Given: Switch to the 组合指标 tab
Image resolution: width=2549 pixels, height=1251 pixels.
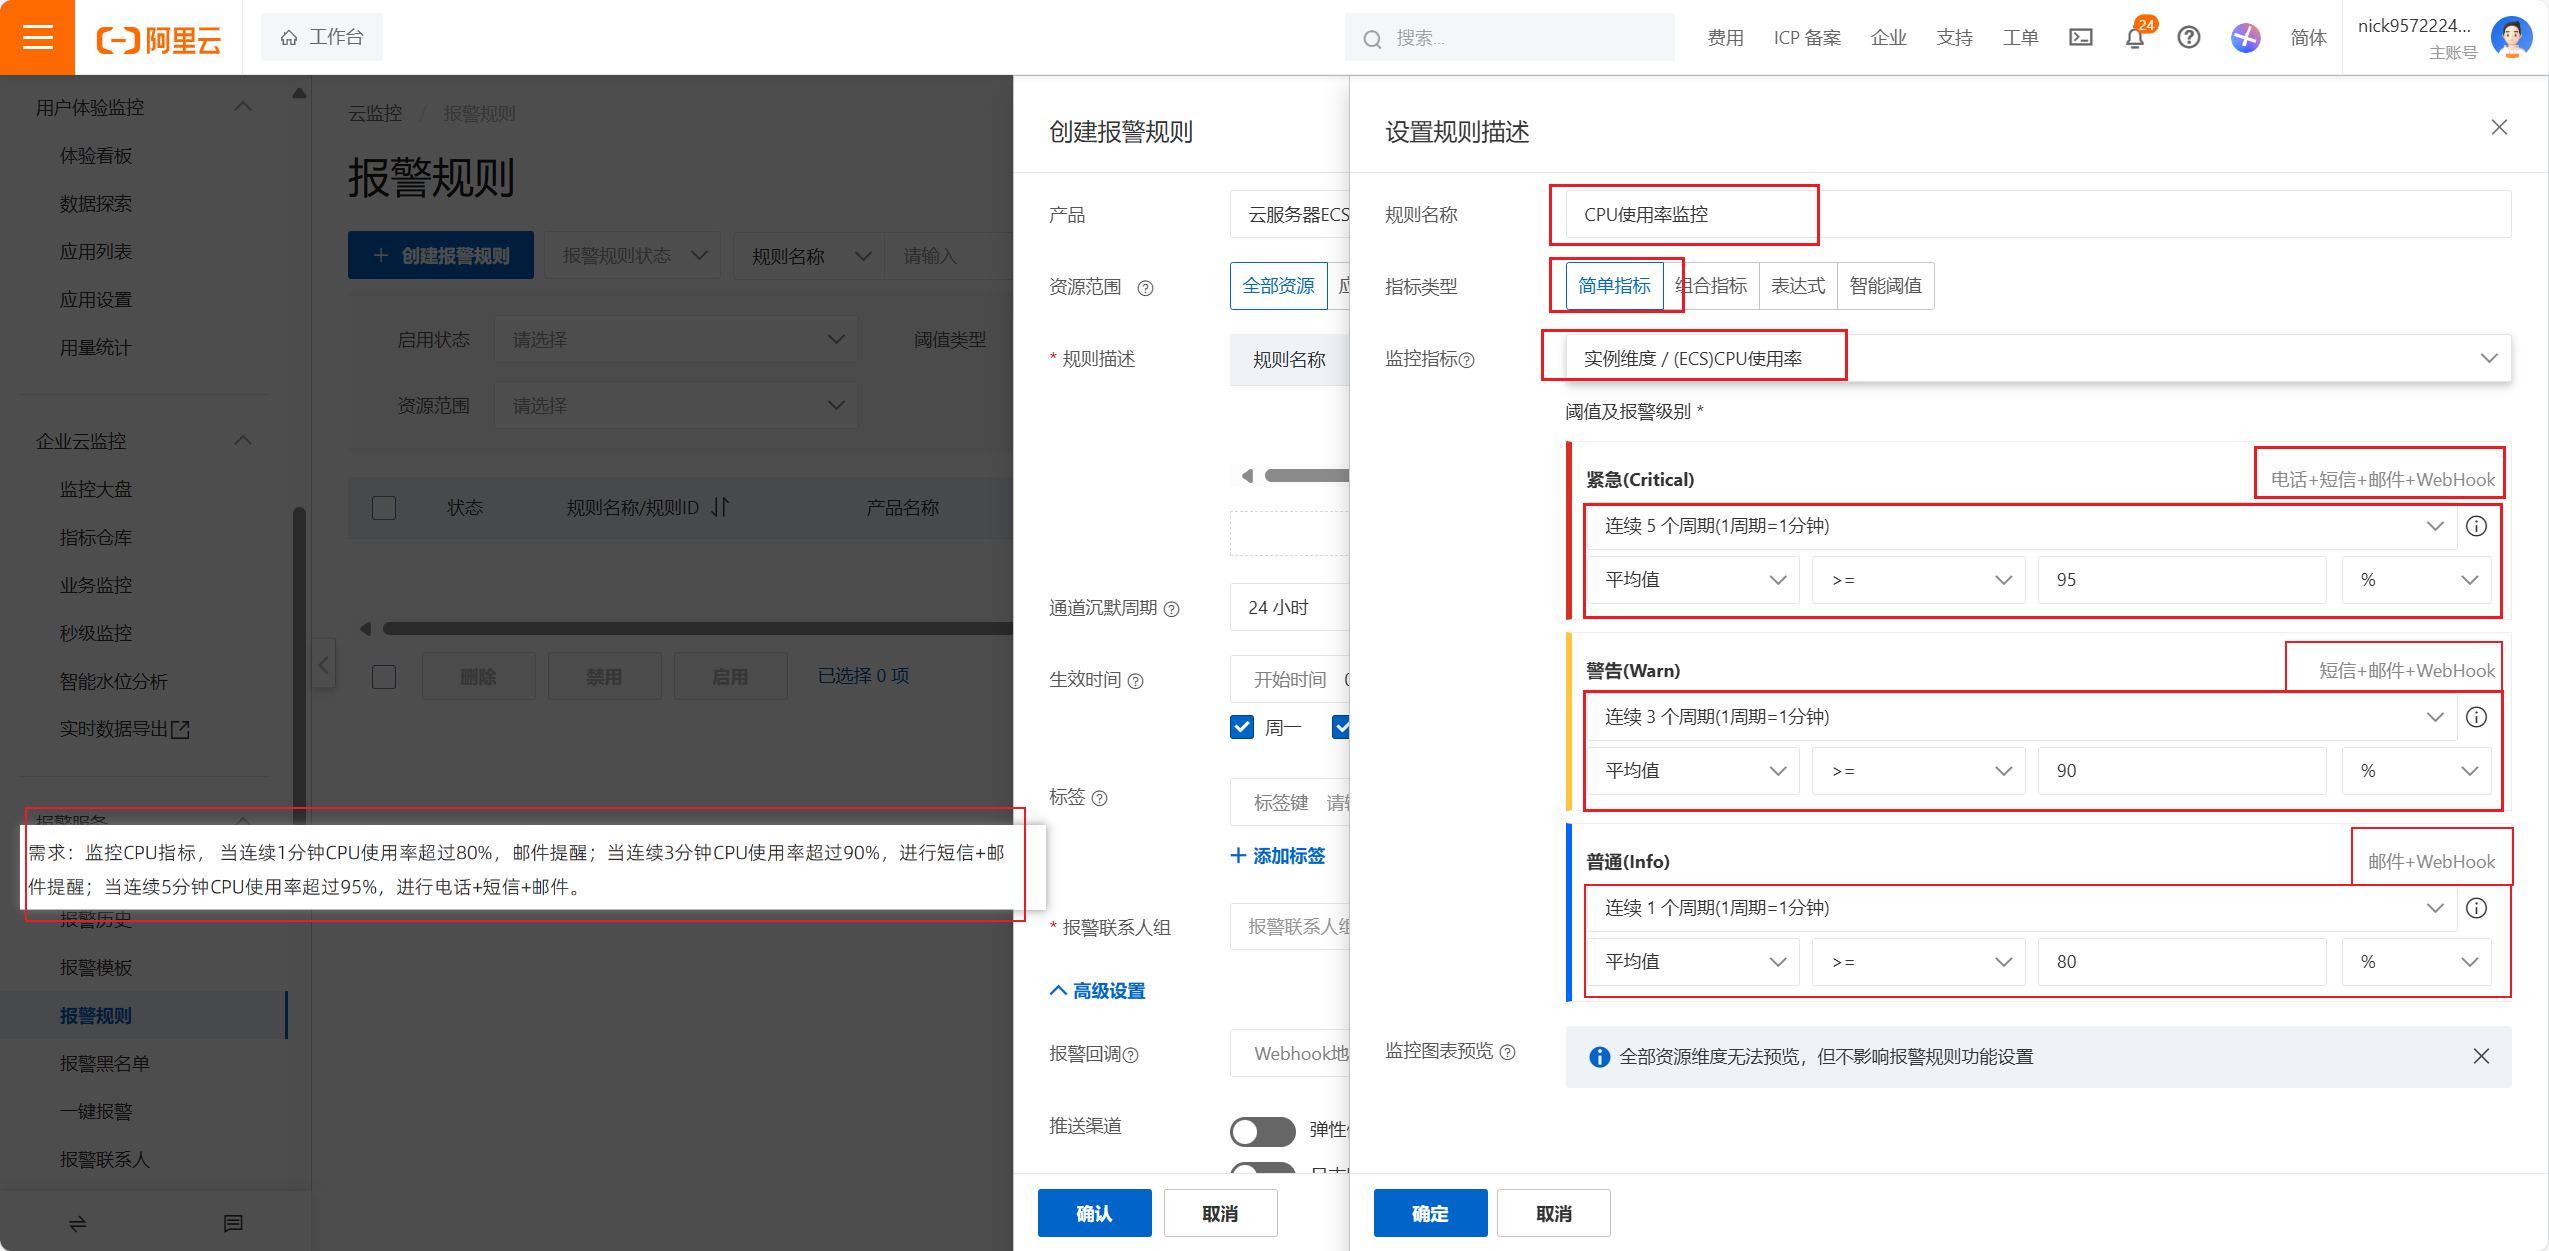Looking at the screenshot, I should pyautogui.click(x=1711, y=286).
